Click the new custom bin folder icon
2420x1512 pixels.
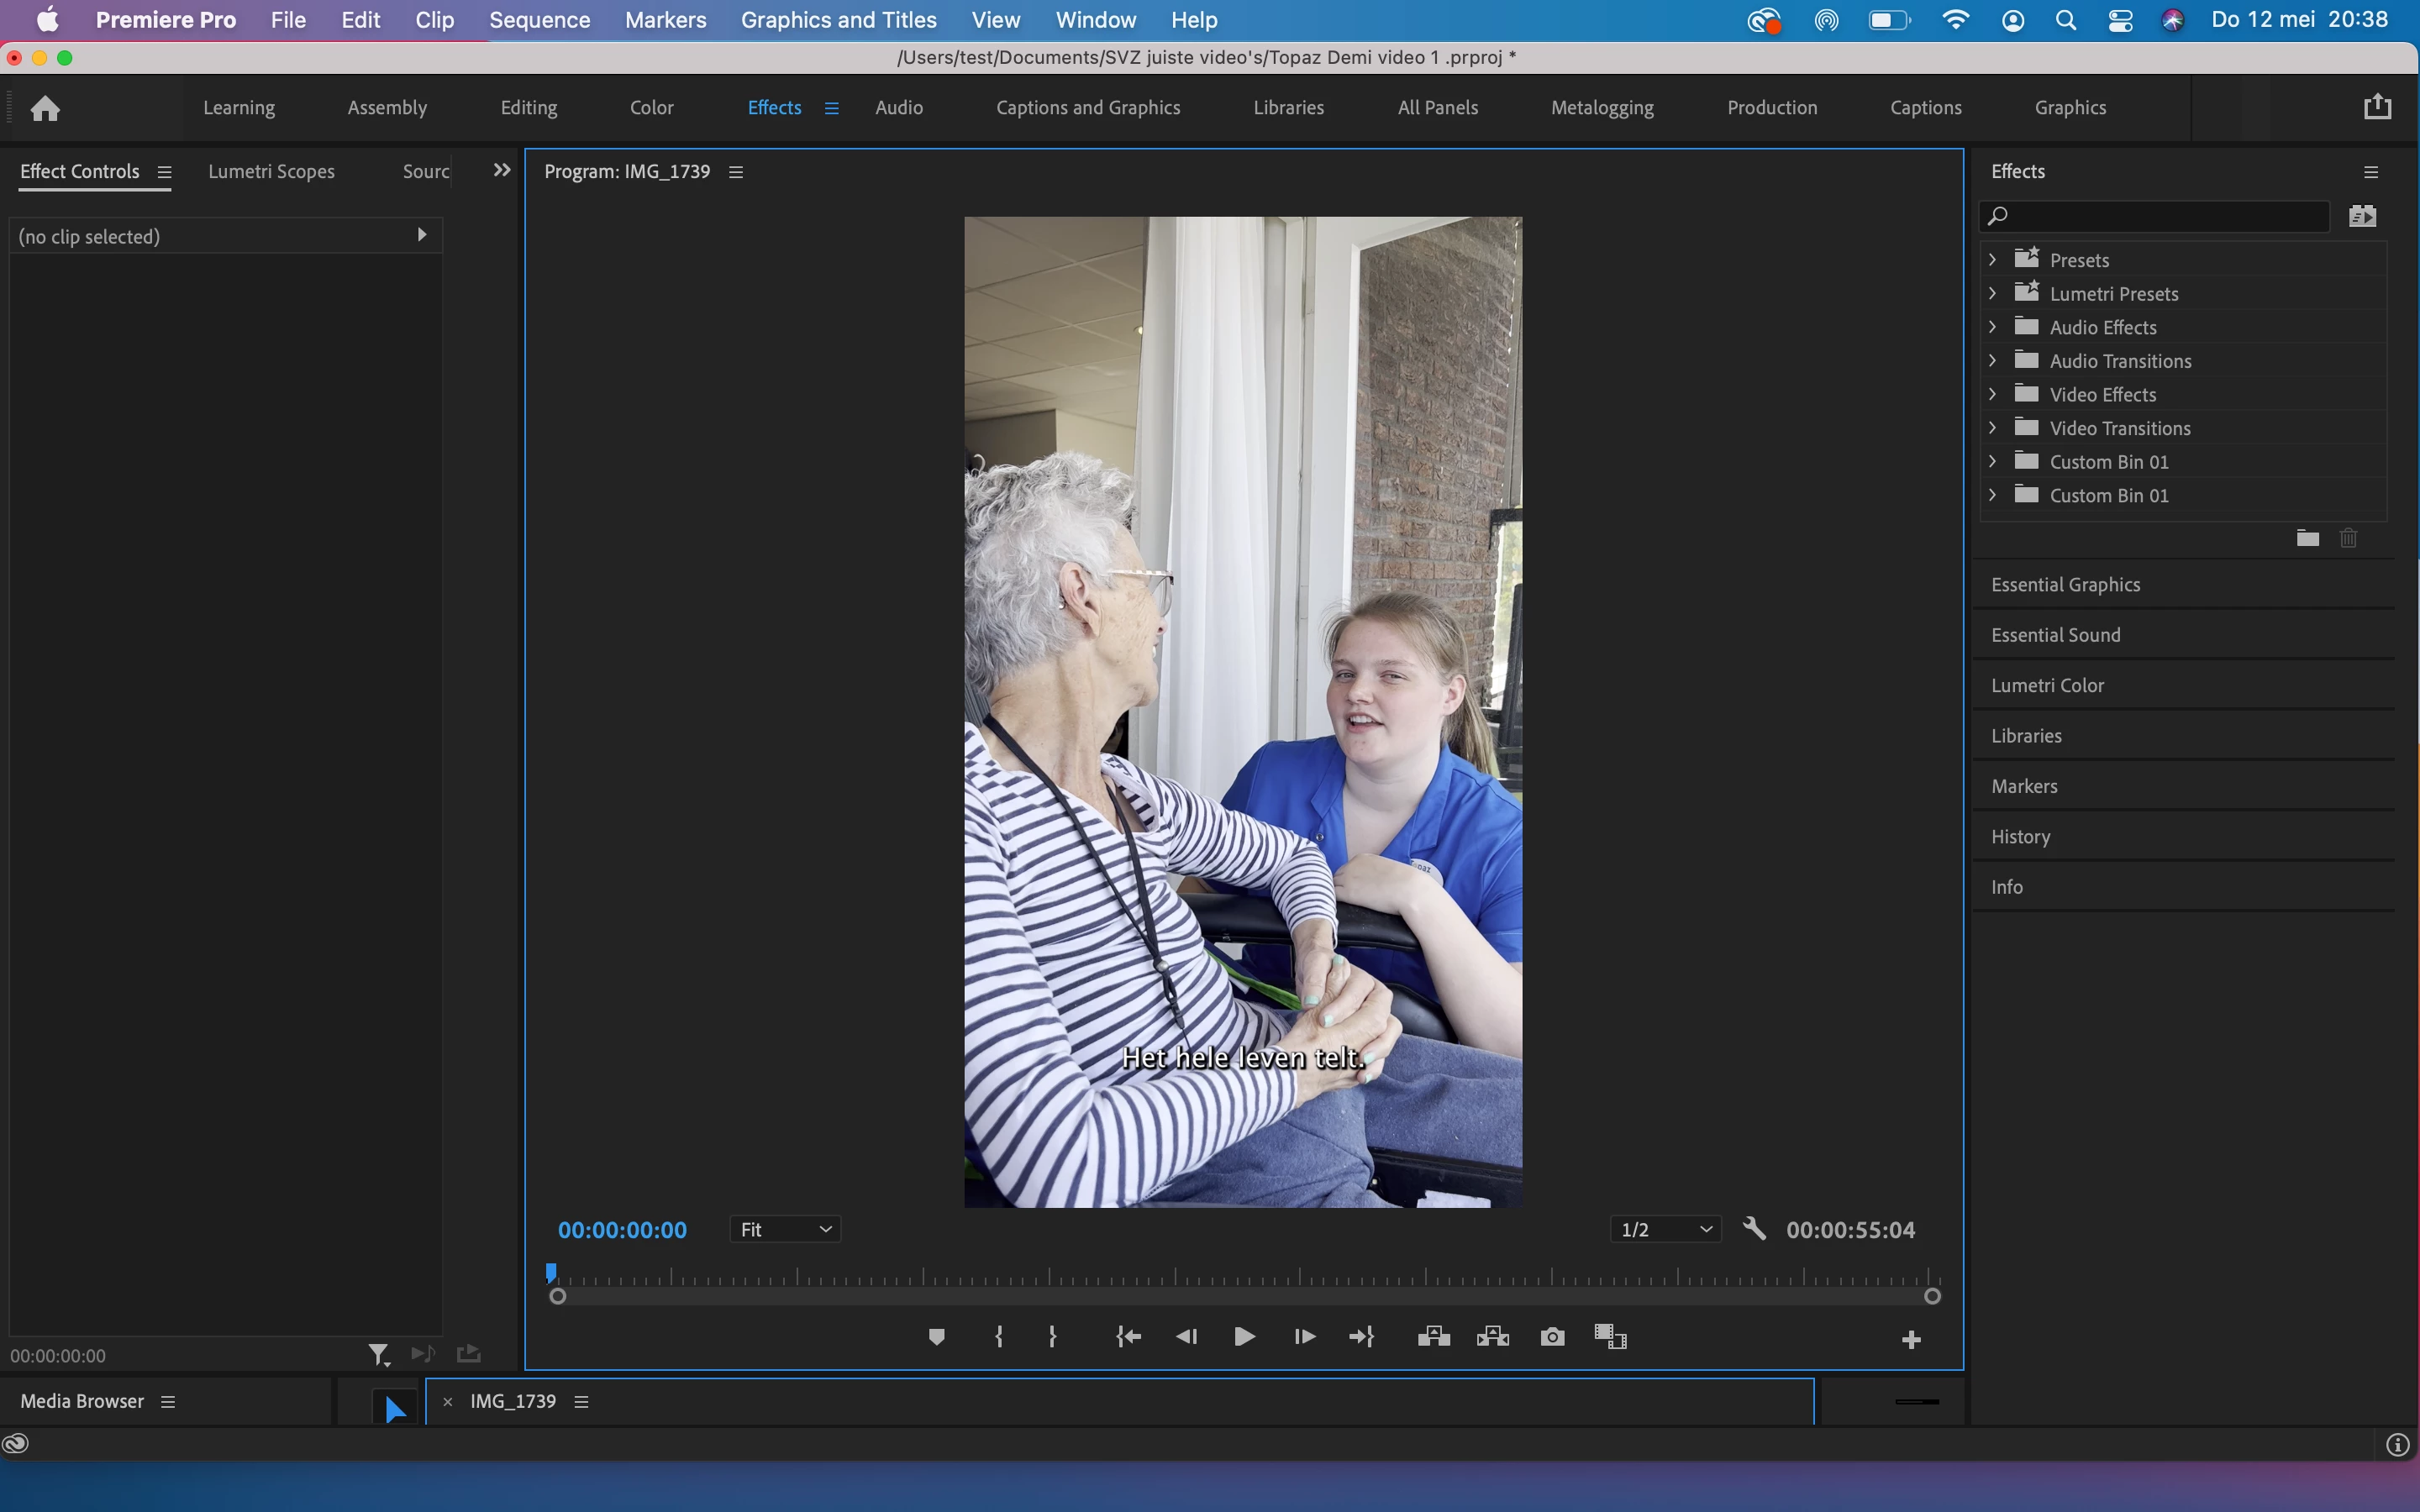(x=2307, y=539)
